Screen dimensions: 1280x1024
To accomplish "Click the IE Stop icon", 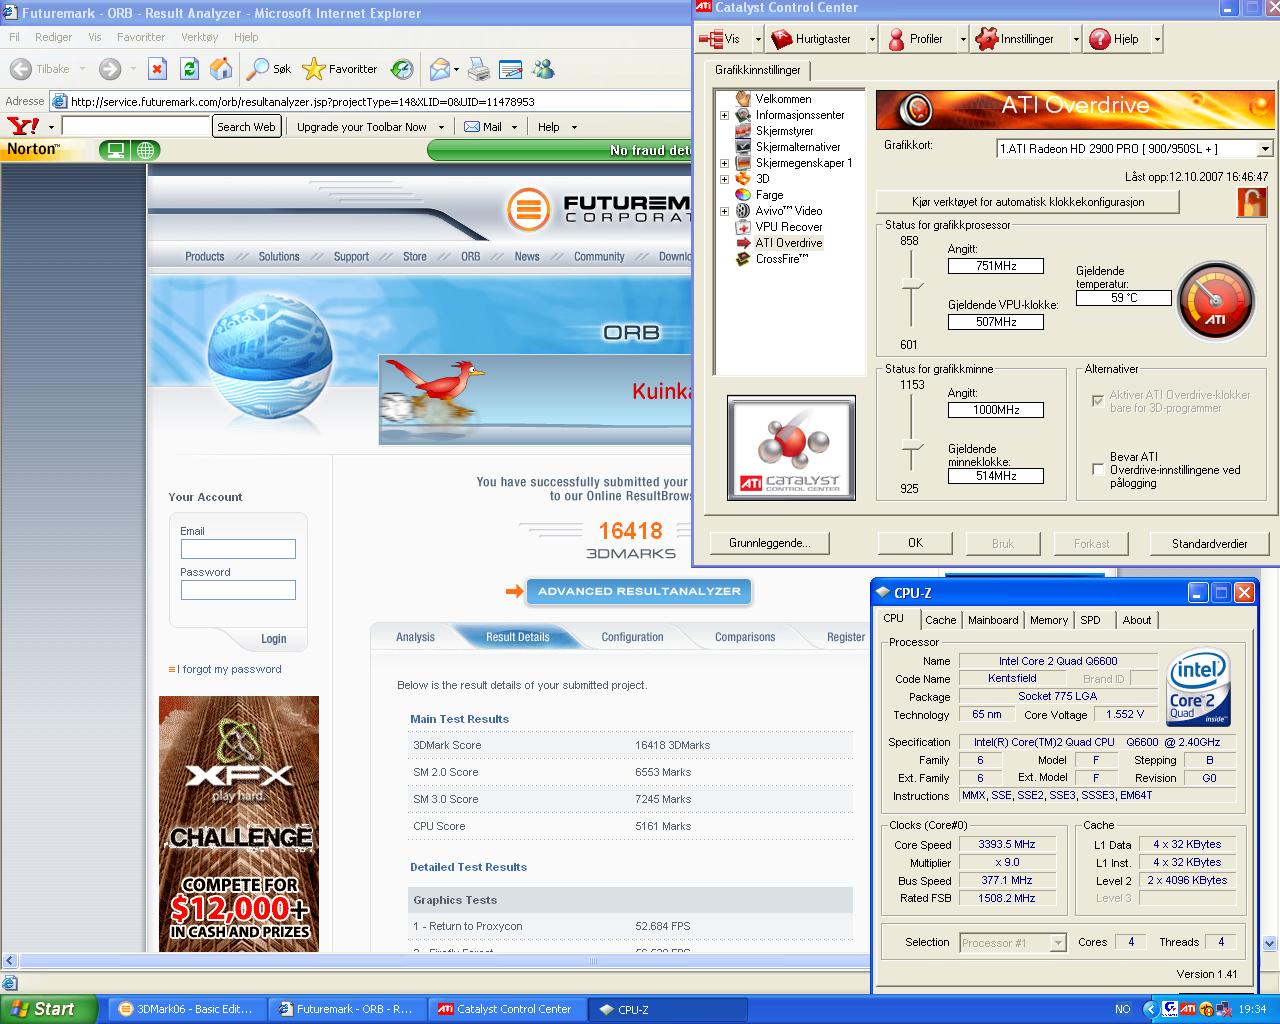I will [x=157, y=69].
